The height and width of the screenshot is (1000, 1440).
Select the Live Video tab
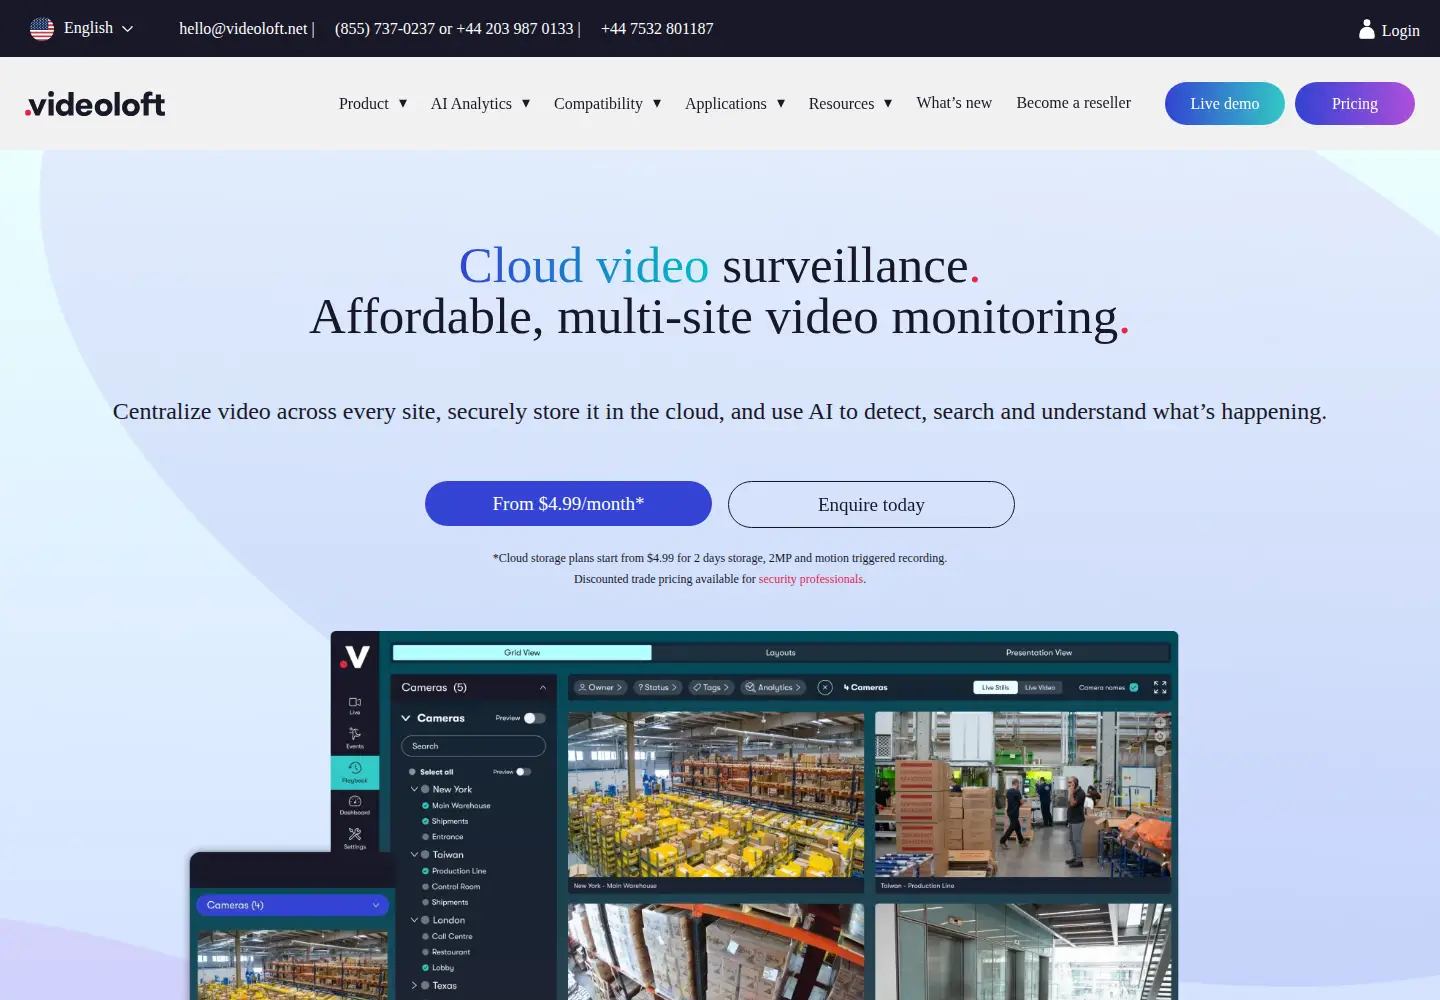click(x=1040, y=687)
